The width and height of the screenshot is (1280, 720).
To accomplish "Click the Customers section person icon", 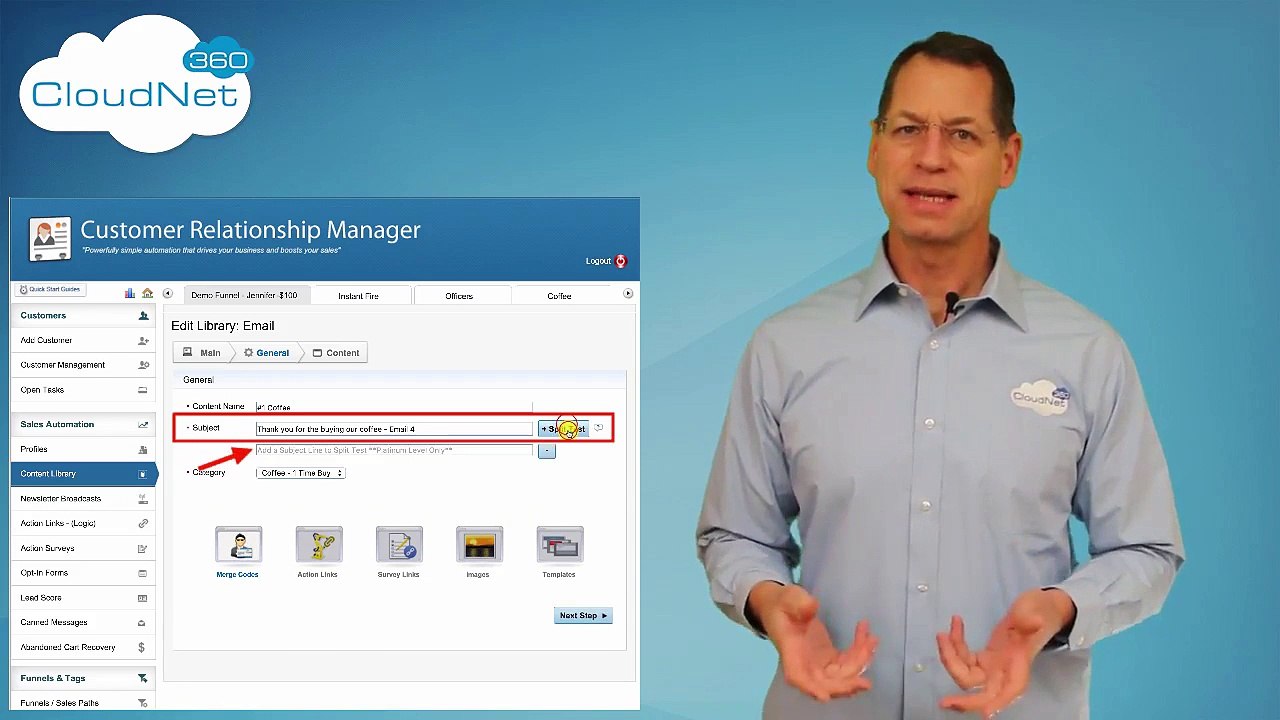I will click(143, 315).
